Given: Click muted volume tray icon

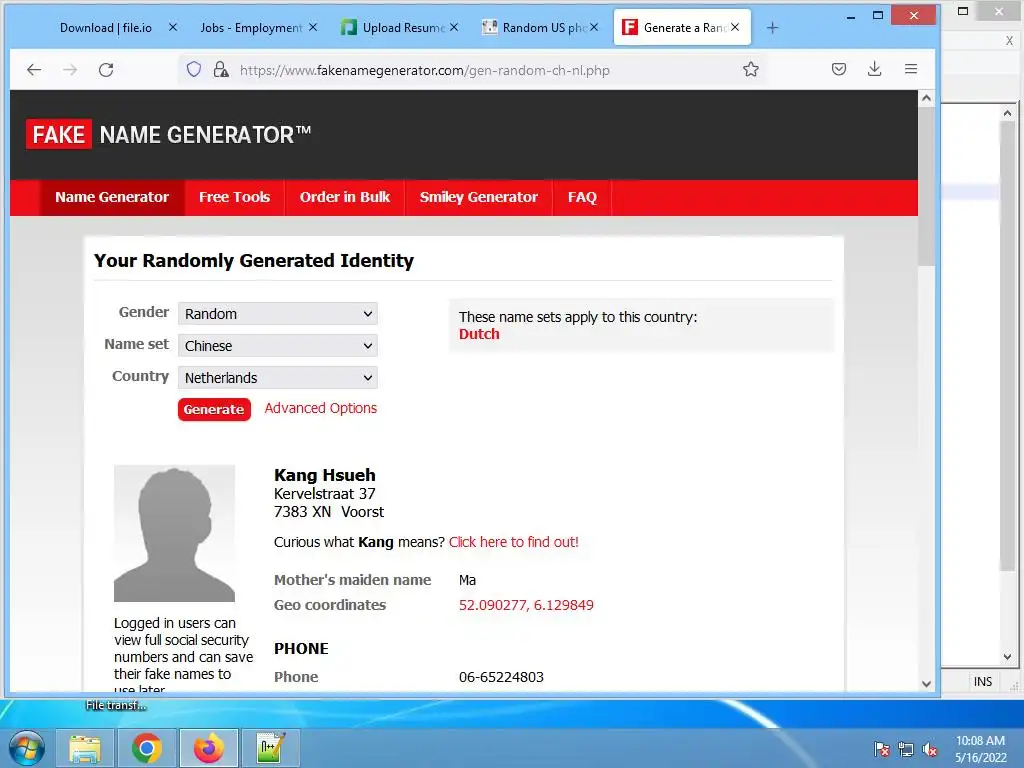Looking at the screenshot, I should (929, 749).
